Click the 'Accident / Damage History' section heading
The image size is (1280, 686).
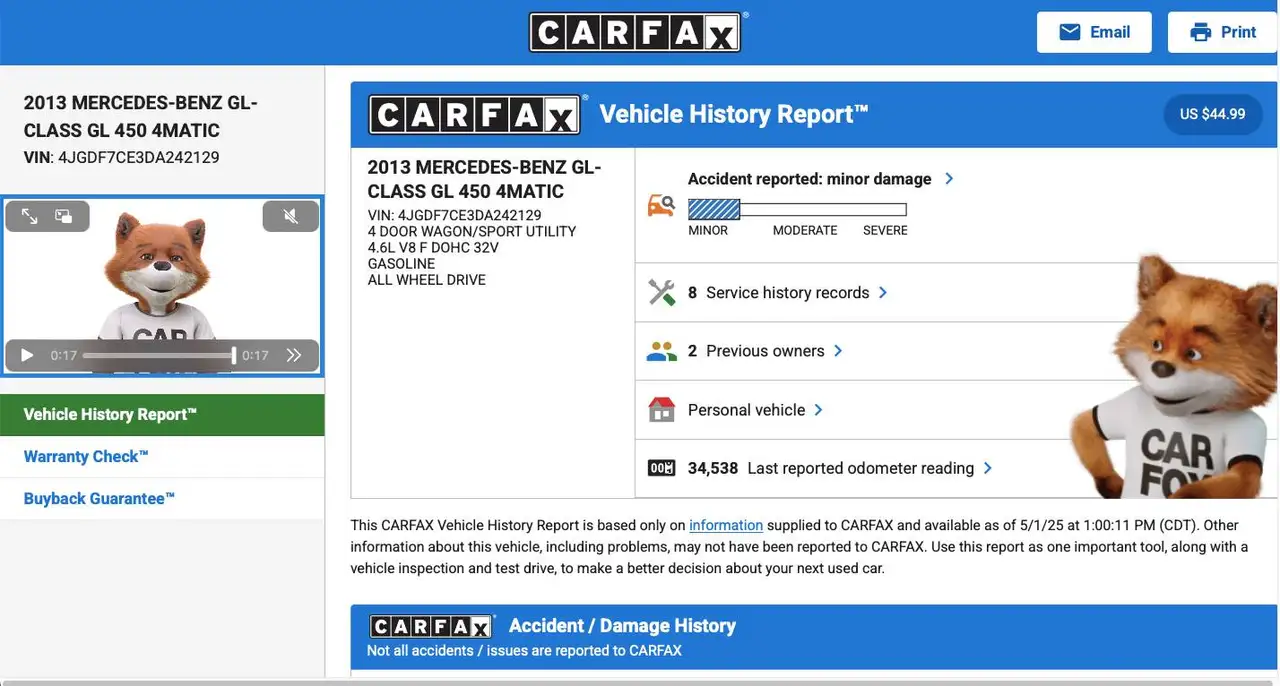[622, 626]
